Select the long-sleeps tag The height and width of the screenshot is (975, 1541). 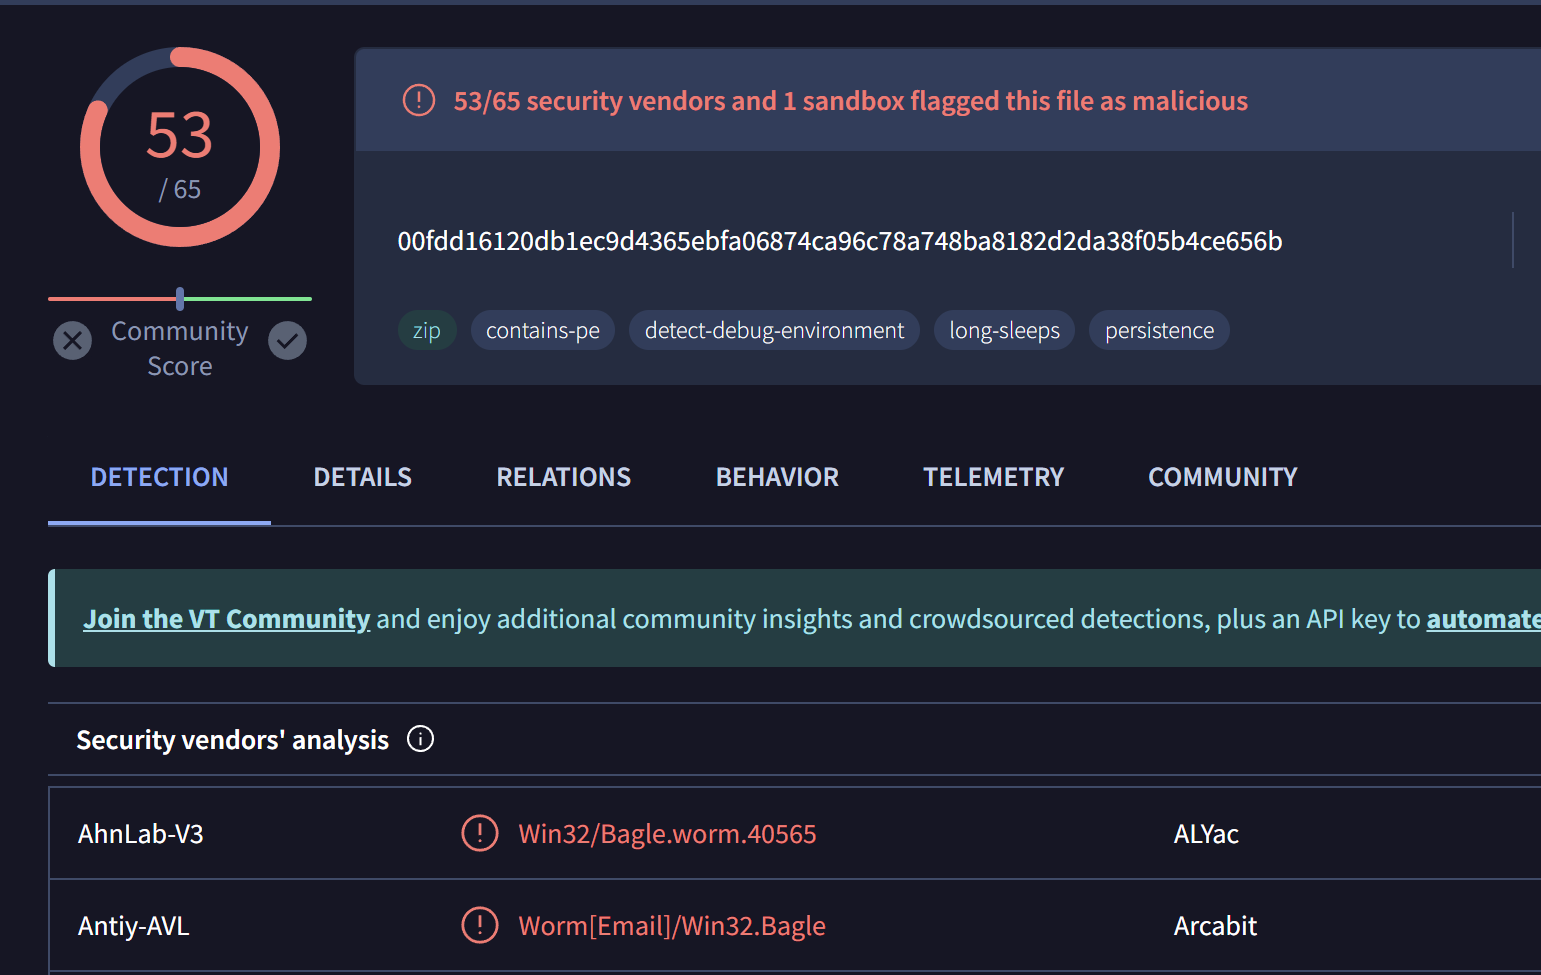click(1004, 330)
